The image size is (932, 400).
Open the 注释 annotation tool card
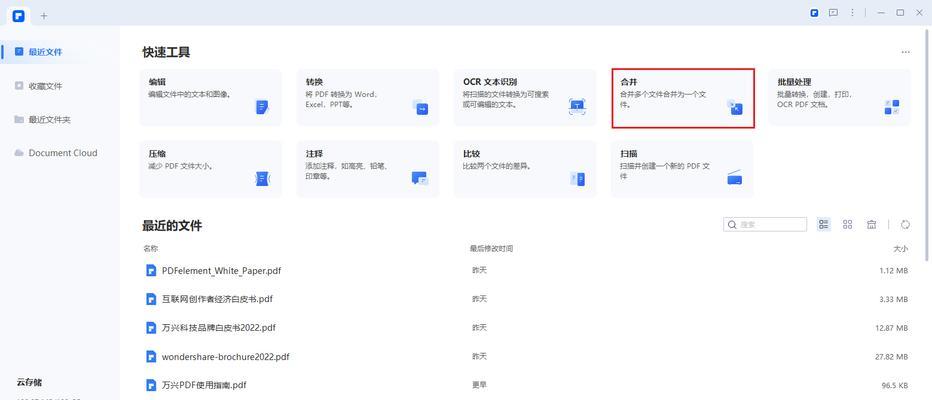pos(368,169)
